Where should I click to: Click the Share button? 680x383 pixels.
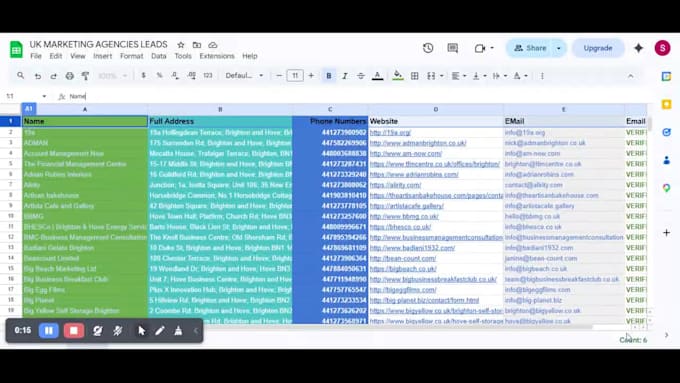point(530,48)
